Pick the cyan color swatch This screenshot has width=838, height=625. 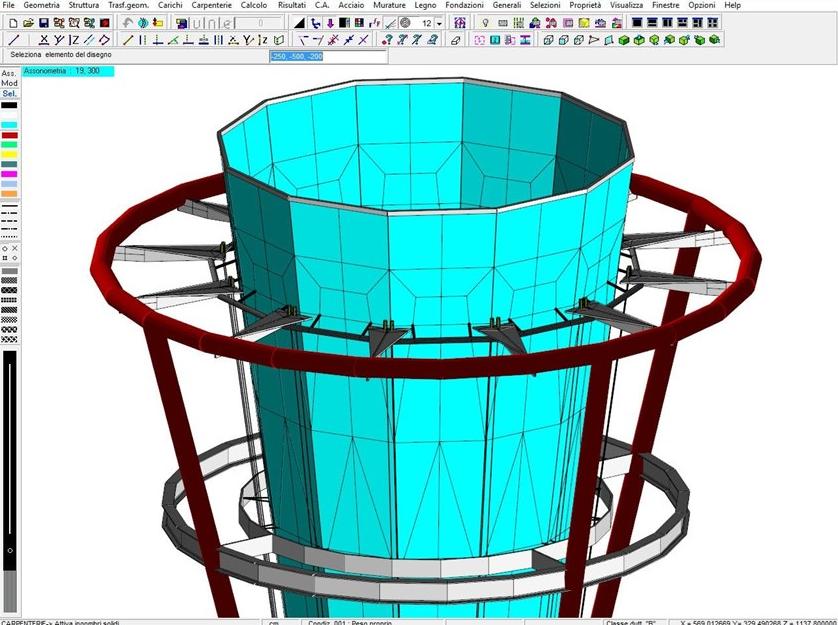coord(9,125)
